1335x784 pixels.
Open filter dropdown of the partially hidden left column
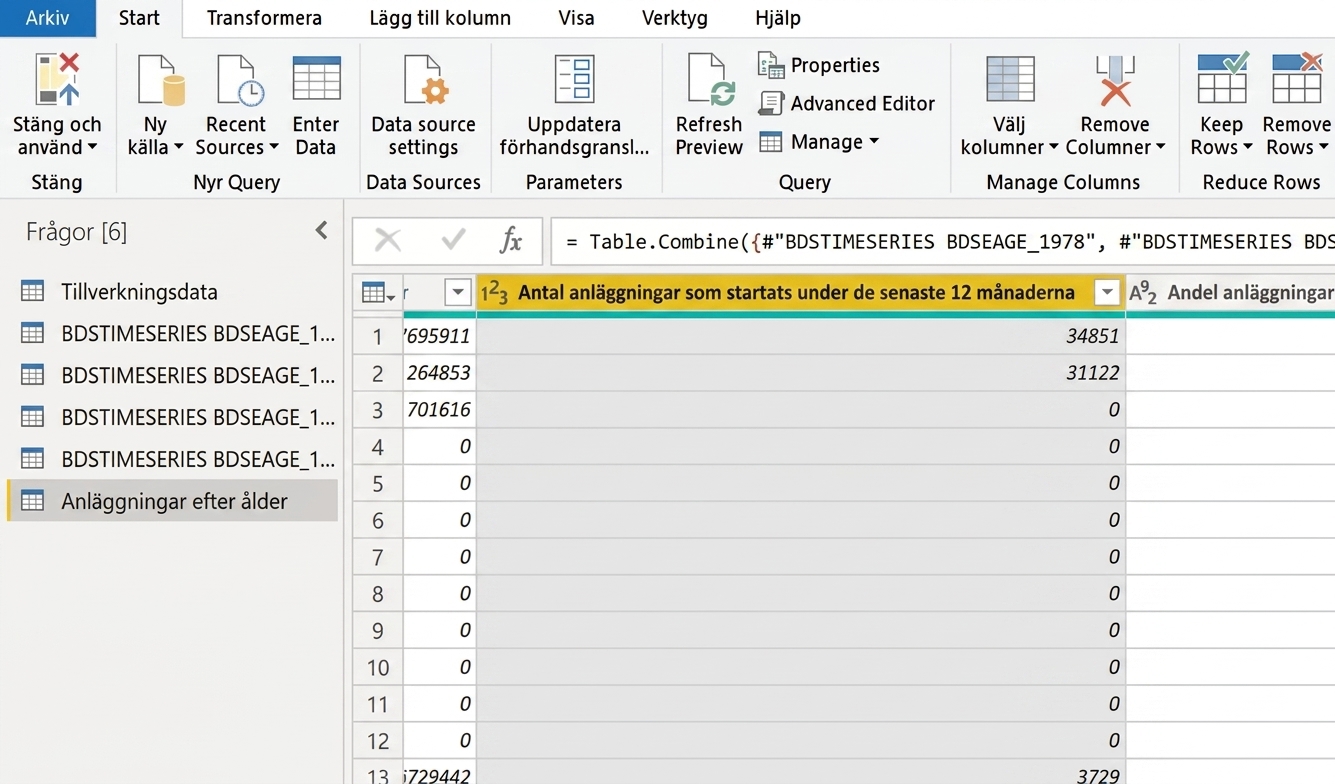(x=457, y=293)
